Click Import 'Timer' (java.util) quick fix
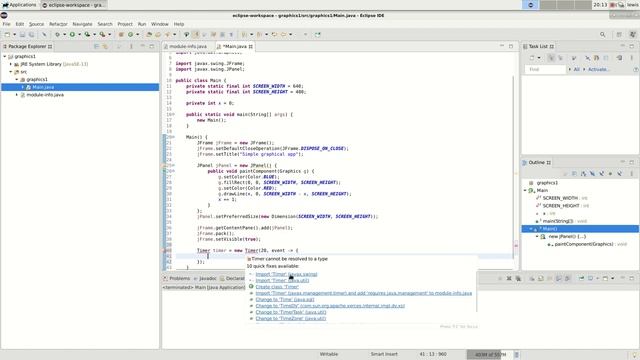The height and width of the screenshot is (360, 640). click(282, 280)
